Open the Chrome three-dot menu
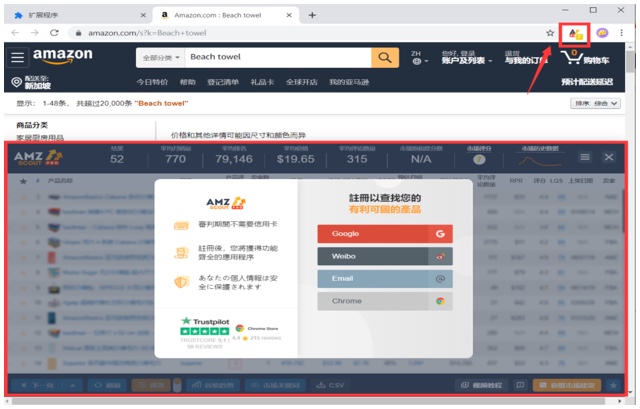The image size is (640, 409). point(622,33)
